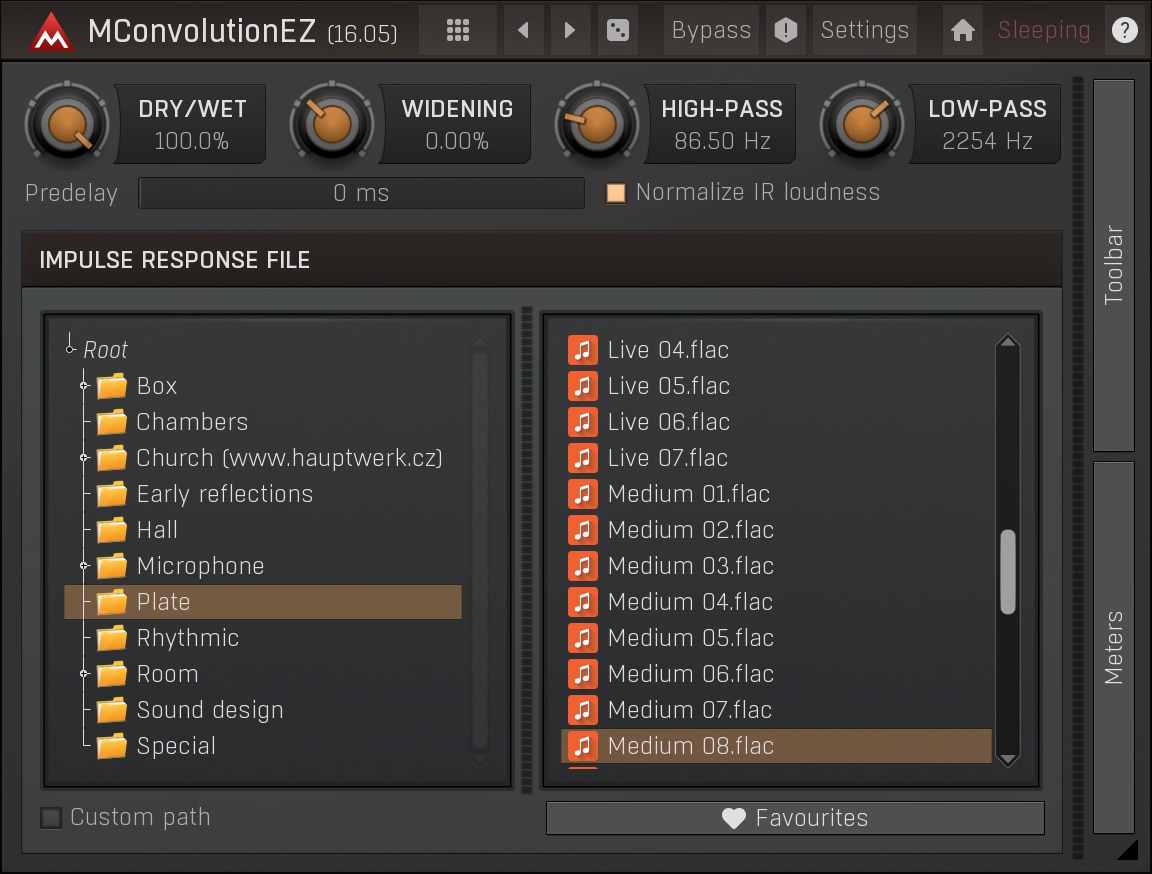Toggle Normalize IR loudness checkbox
1152x874 pixels.
click(616, 192)
